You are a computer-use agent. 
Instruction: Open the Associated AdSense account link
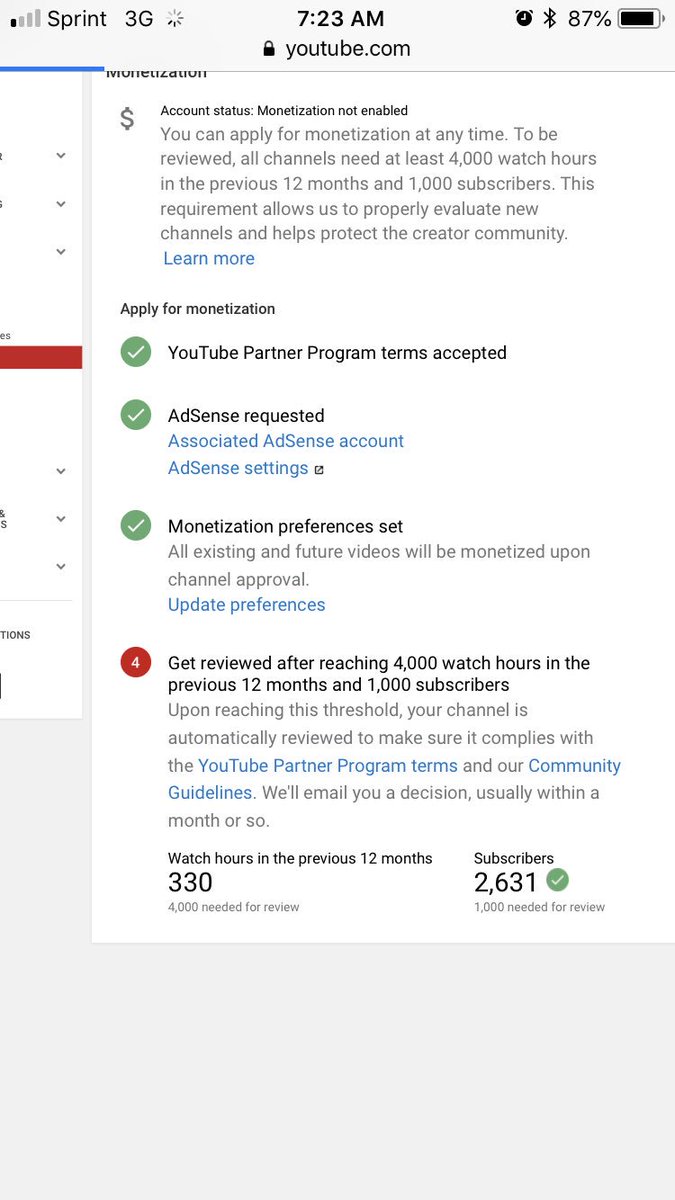286,441
